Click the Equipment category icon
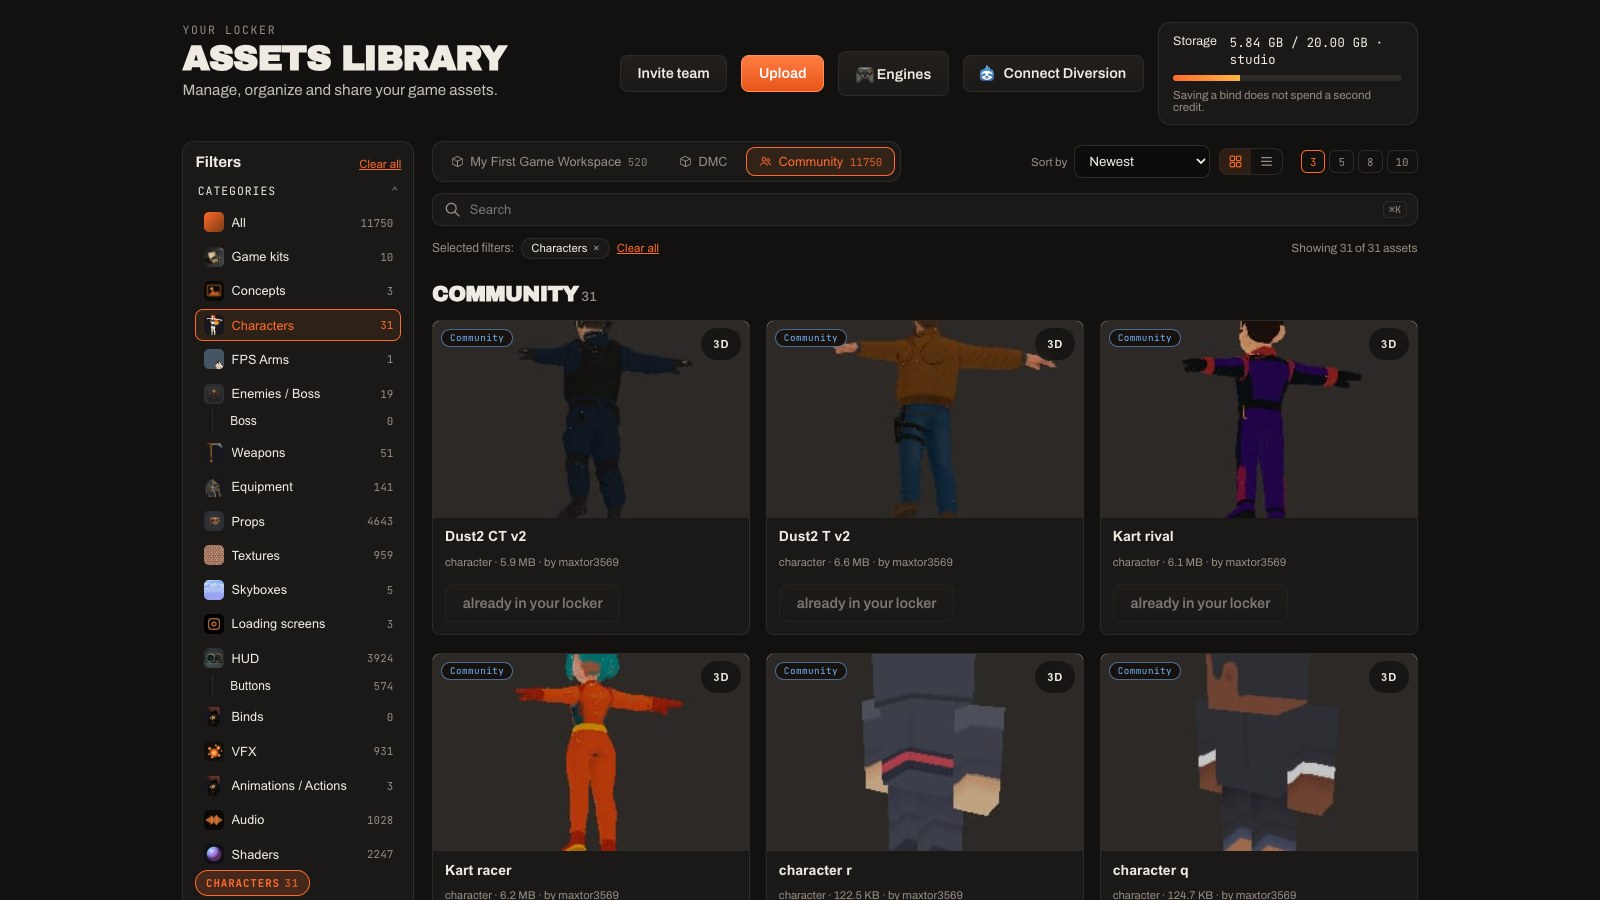Screen dimensions: 1600x900 pos(214,487)
